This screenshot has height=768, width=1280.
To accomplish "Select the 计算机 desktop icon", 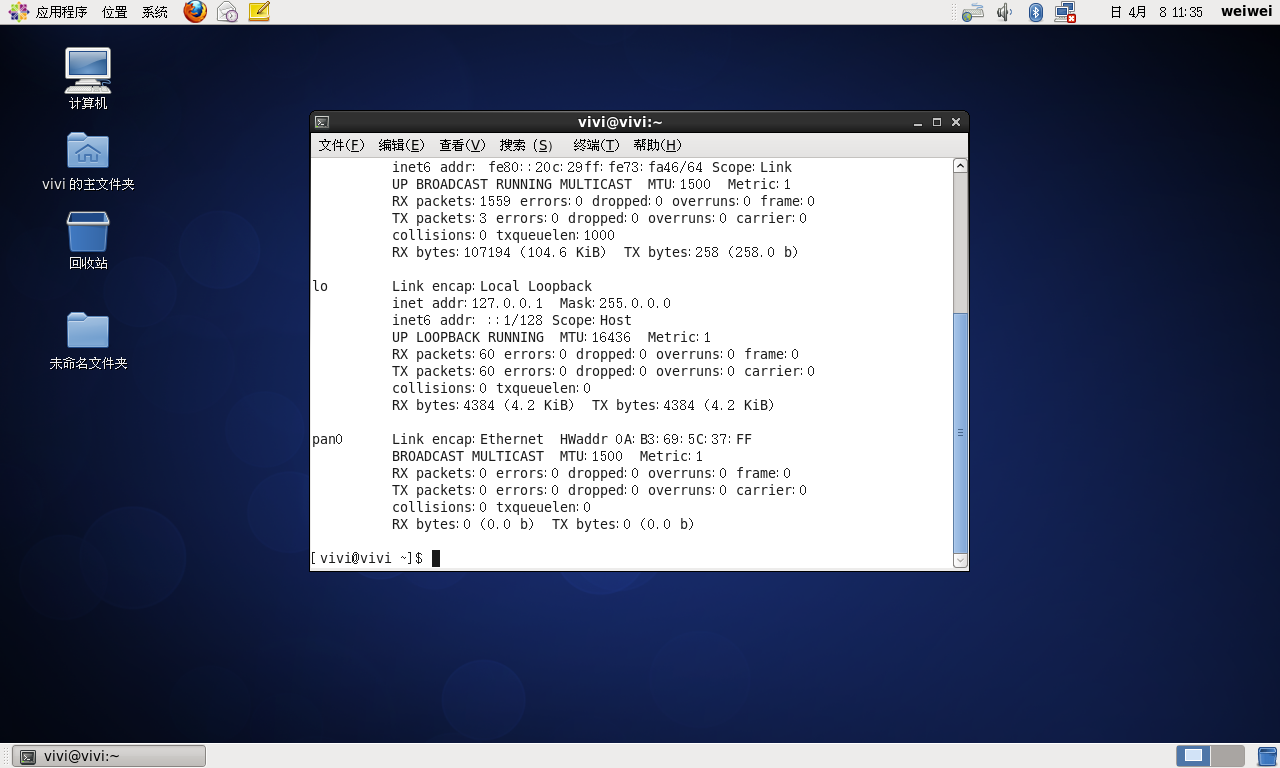I will click(88, 78).
